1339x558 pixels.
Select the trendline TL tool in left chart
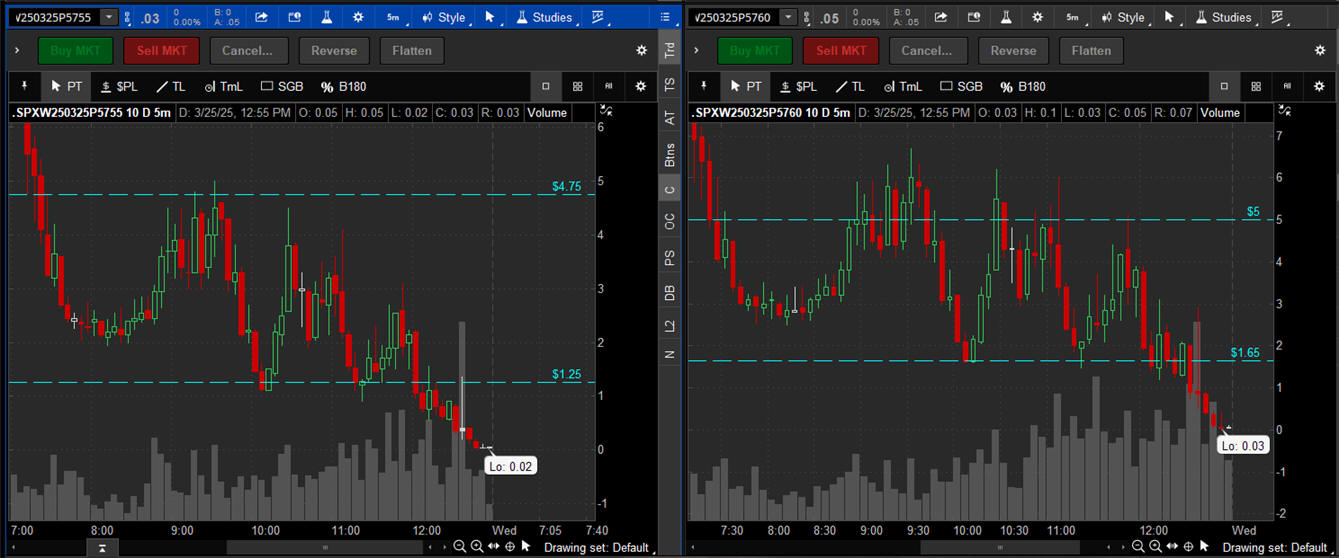(171, 87)
